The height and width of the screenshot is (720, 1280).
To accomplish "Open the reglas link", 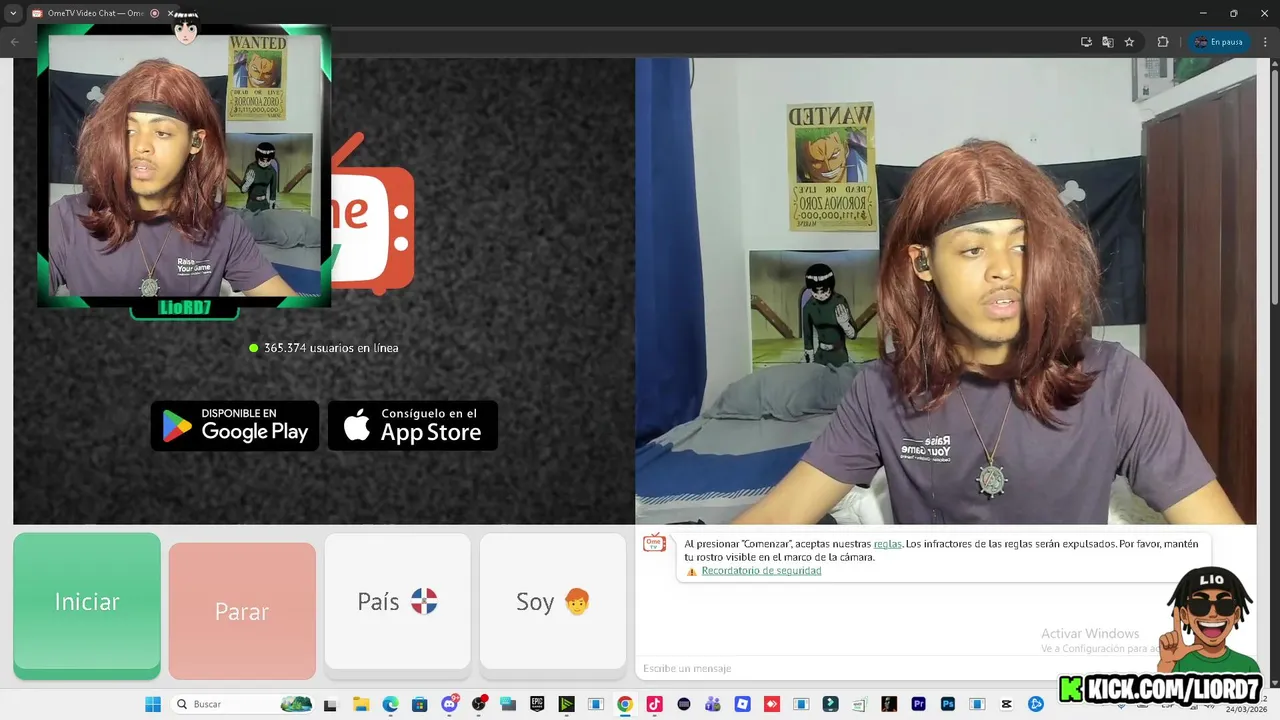I will point(887,543).
